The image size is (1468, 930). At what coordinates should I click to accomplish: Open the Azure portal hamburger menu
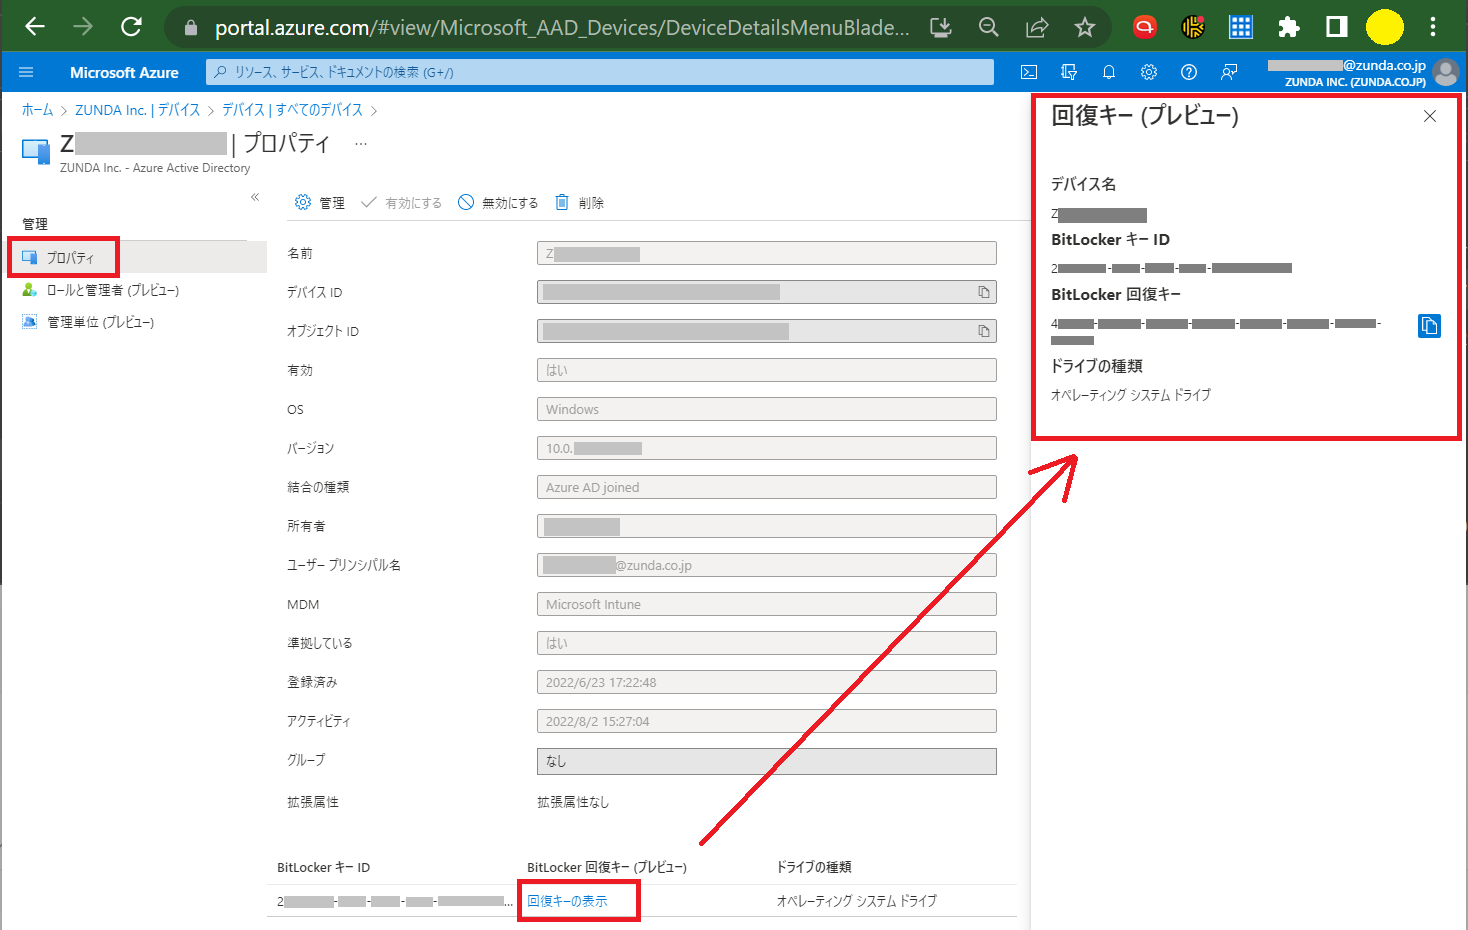pyautogui.click(x=26, y=72)
